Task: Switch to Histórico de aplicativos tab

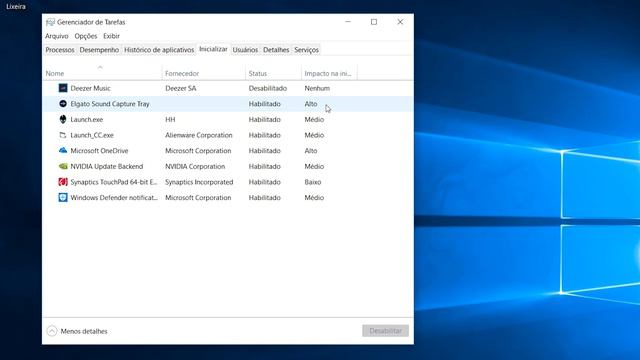Action: point(159,50)
